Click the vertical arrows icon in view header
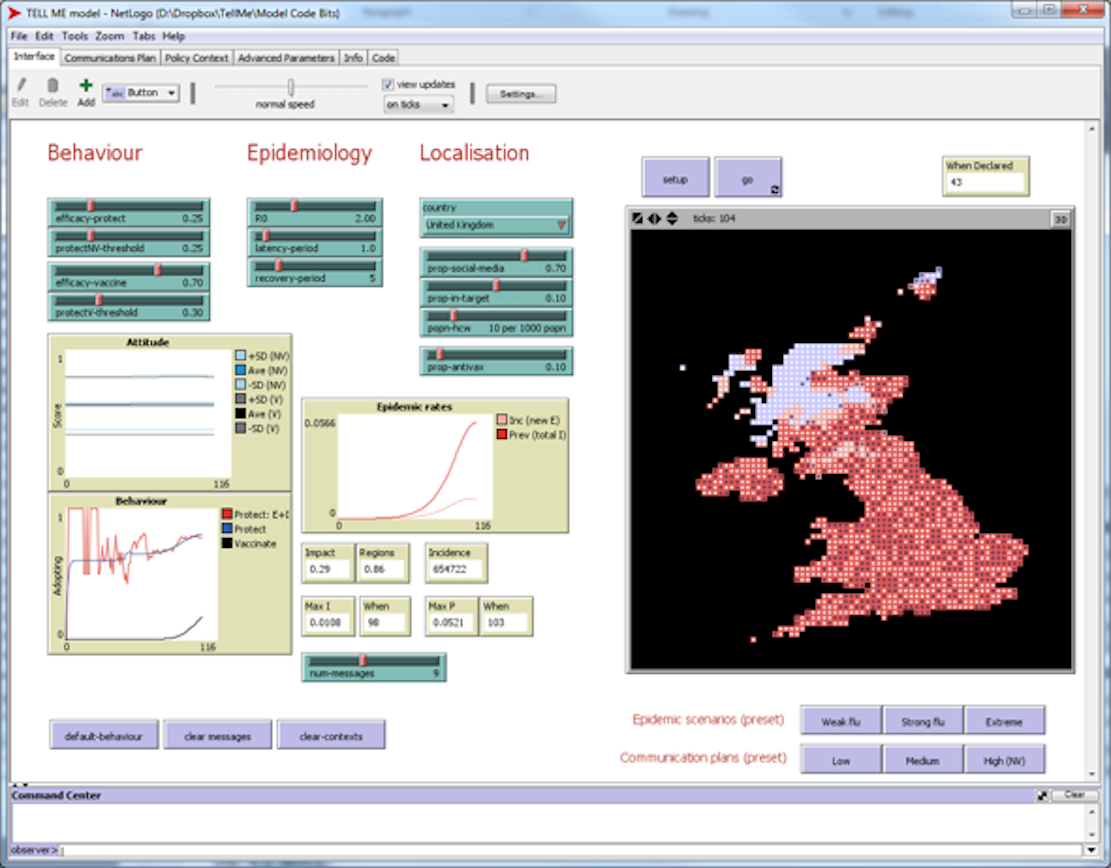The width and height of the screenshot is (1111, 868). tap(671, 219)
